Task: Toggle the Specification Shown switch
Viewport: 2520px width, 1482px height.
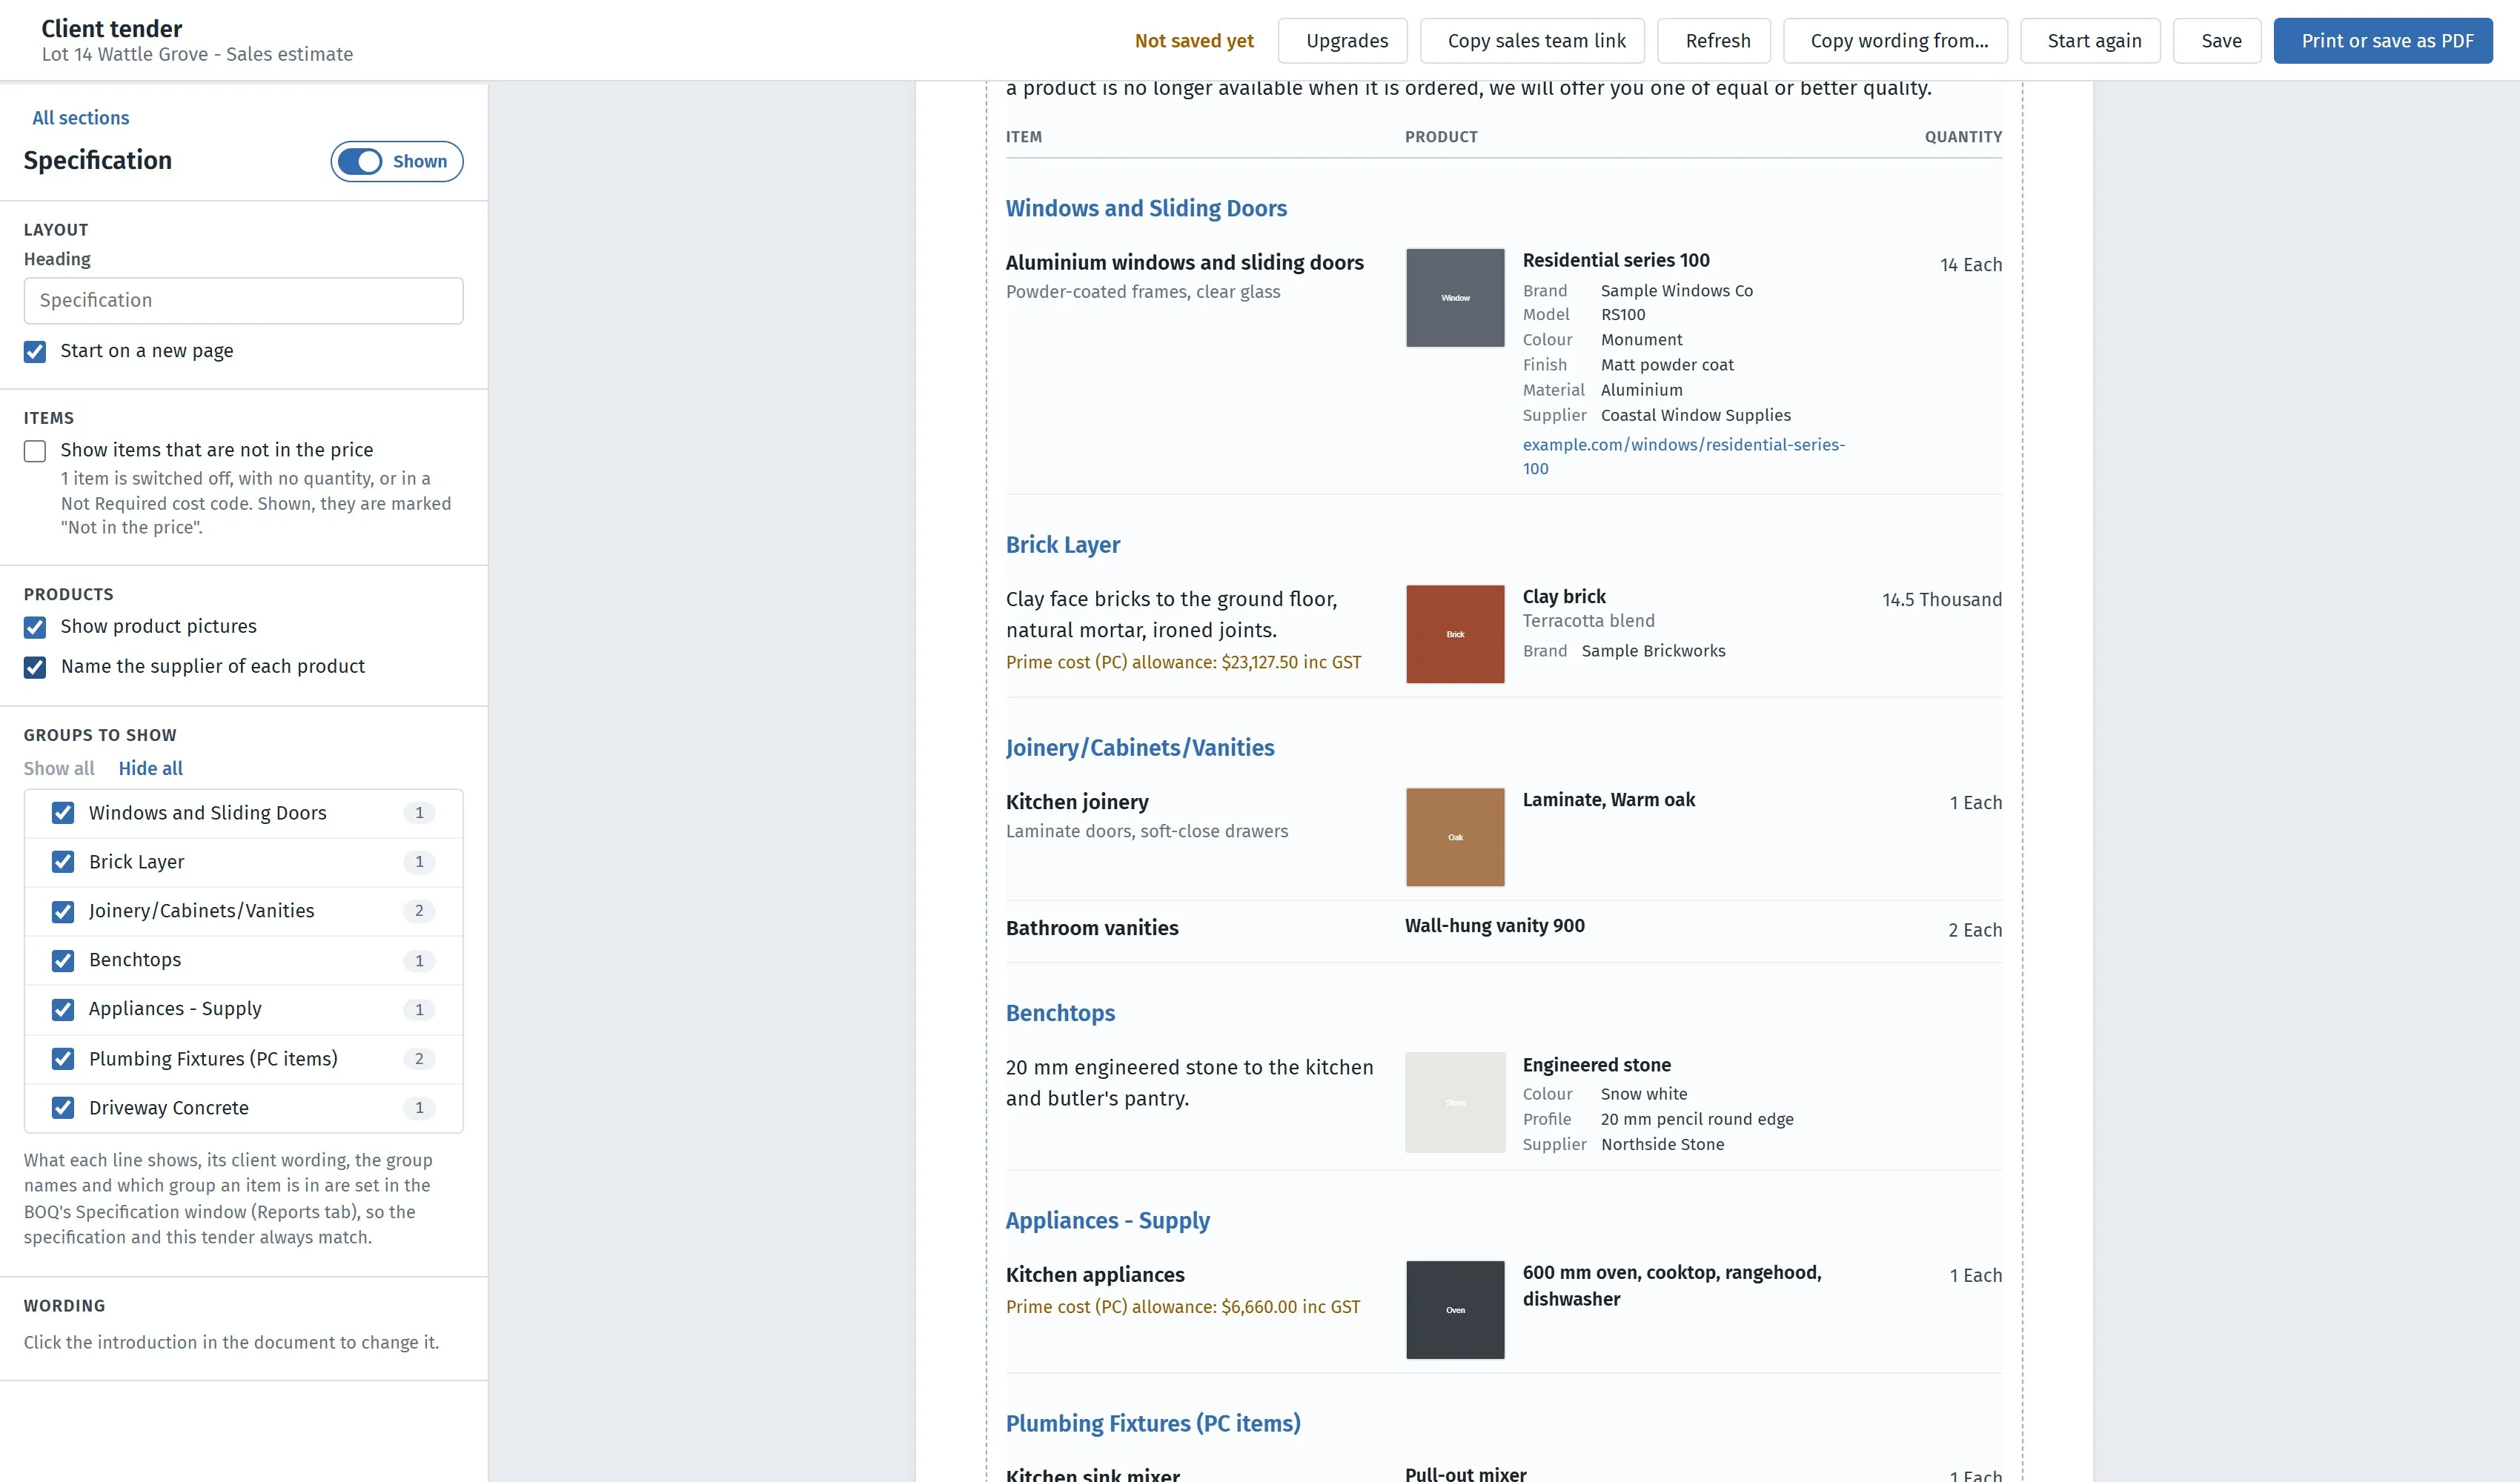Action: (396, 161)
